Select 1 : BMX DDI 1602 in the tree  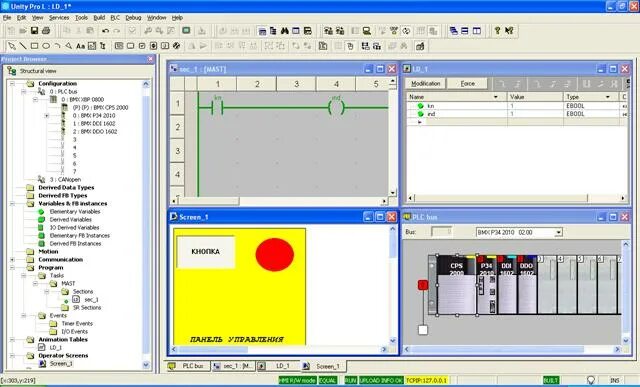pyautogui.click(x=94, y=123)
